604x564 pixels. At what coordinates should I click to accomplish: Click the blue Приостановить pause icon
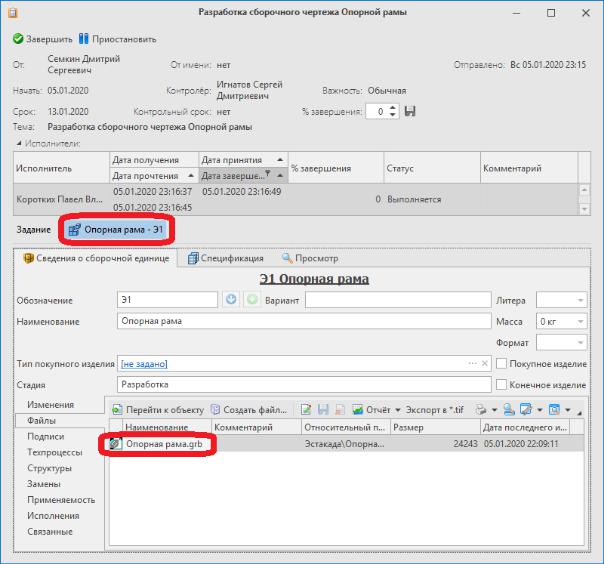pyautogui.click(x=84, y=39)
